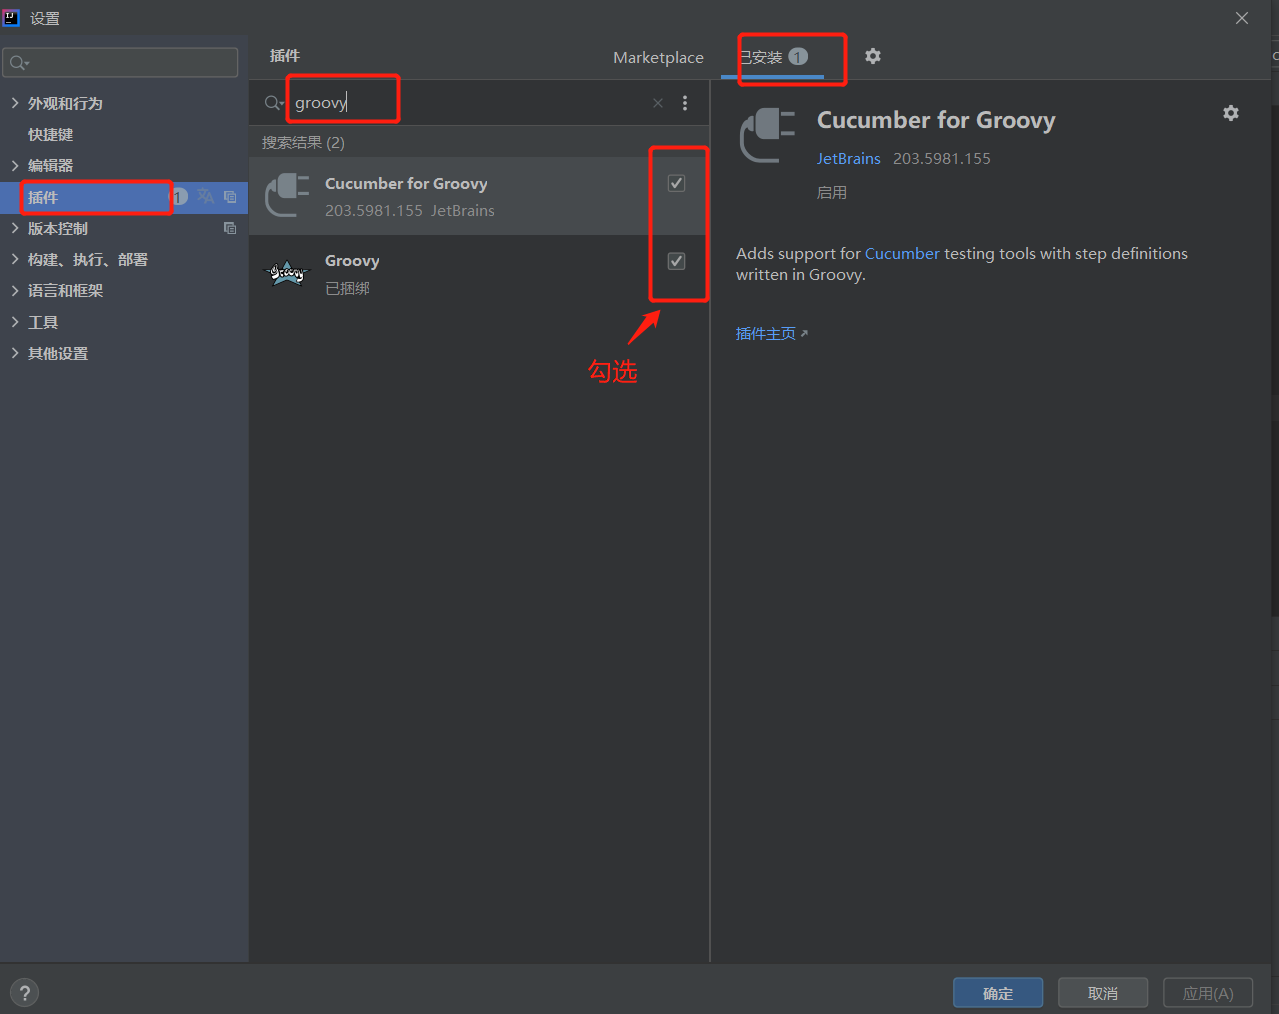Click version 203.5981.155 in details panel
Viewport: 1279px width, 1014px height.
(x=941, y=158)
